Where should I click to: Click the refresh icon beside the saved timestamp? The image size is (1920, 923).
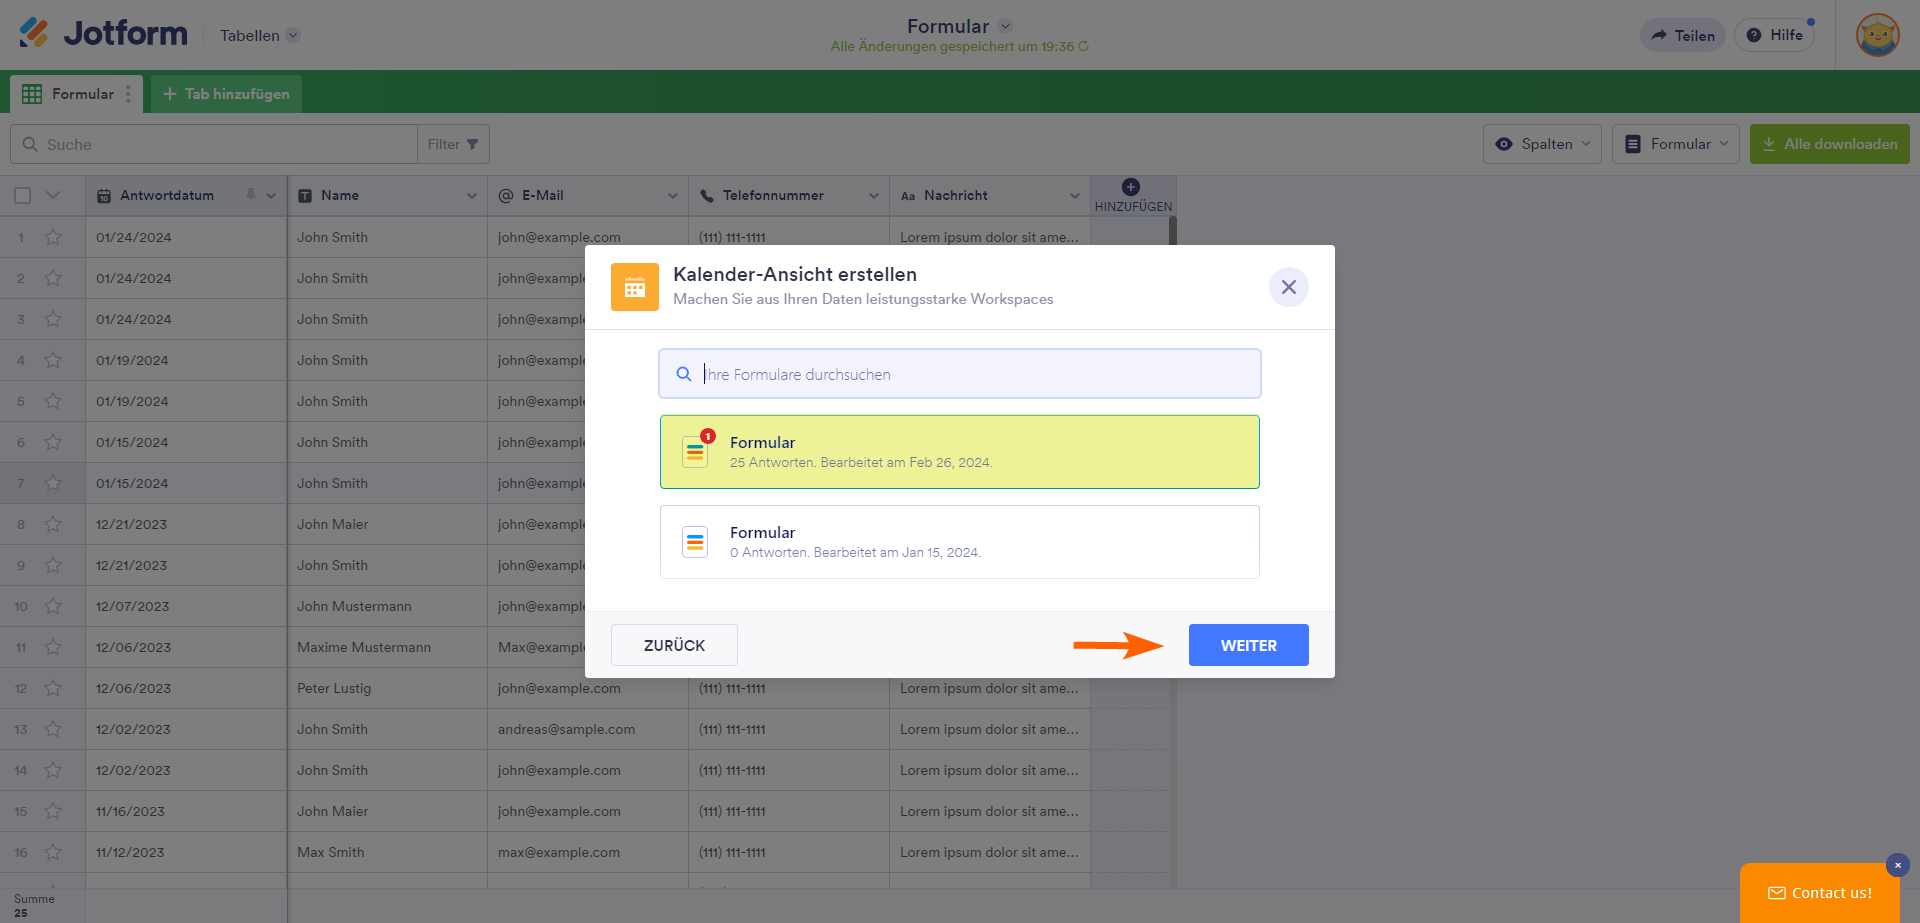1083,47
